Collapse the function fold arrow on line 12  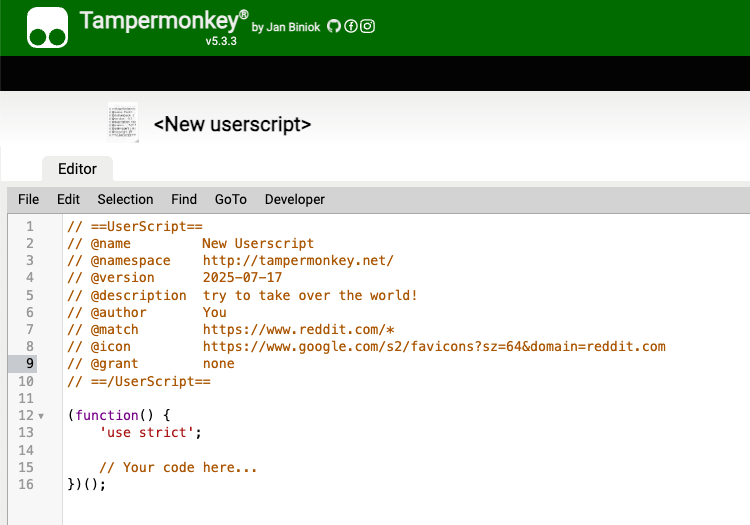pos(41,416)
